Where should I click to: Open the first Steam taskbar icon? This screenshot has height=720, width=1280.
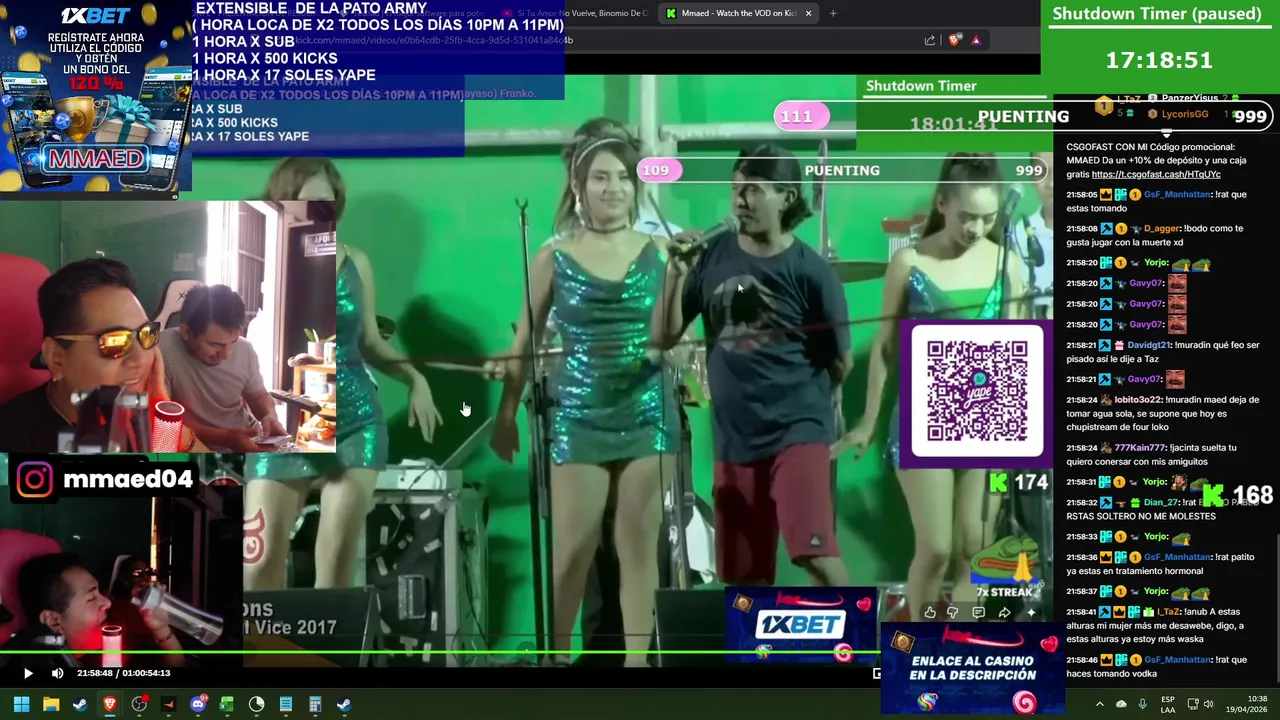[x=80, y=704]
